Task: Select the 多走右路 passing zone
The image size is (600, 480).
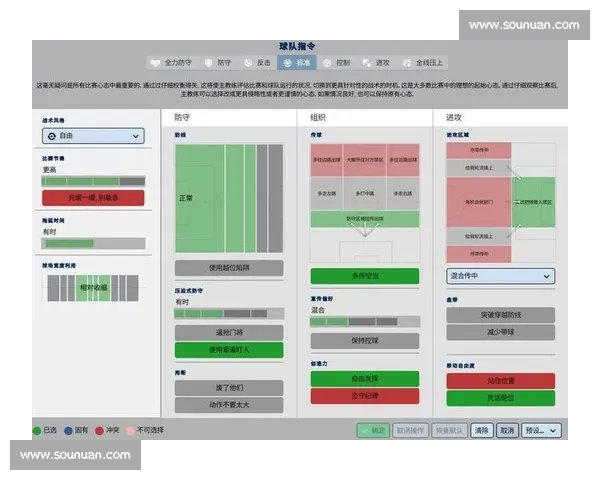Action: click(403, 194)
